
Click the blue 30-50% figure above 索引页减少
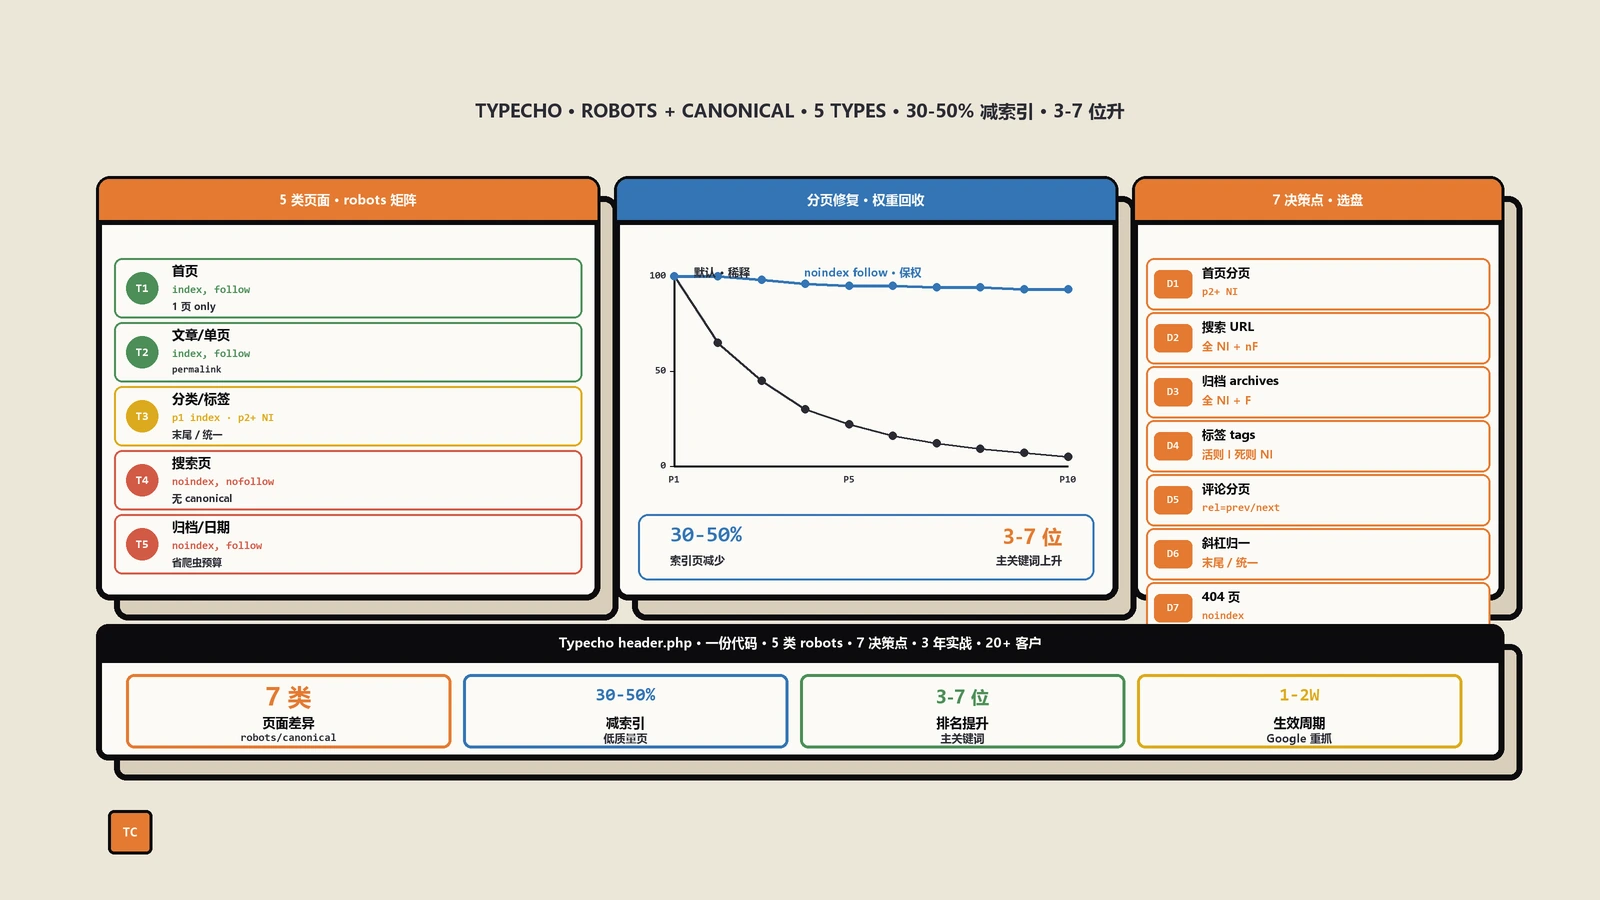tap(706, 535)
